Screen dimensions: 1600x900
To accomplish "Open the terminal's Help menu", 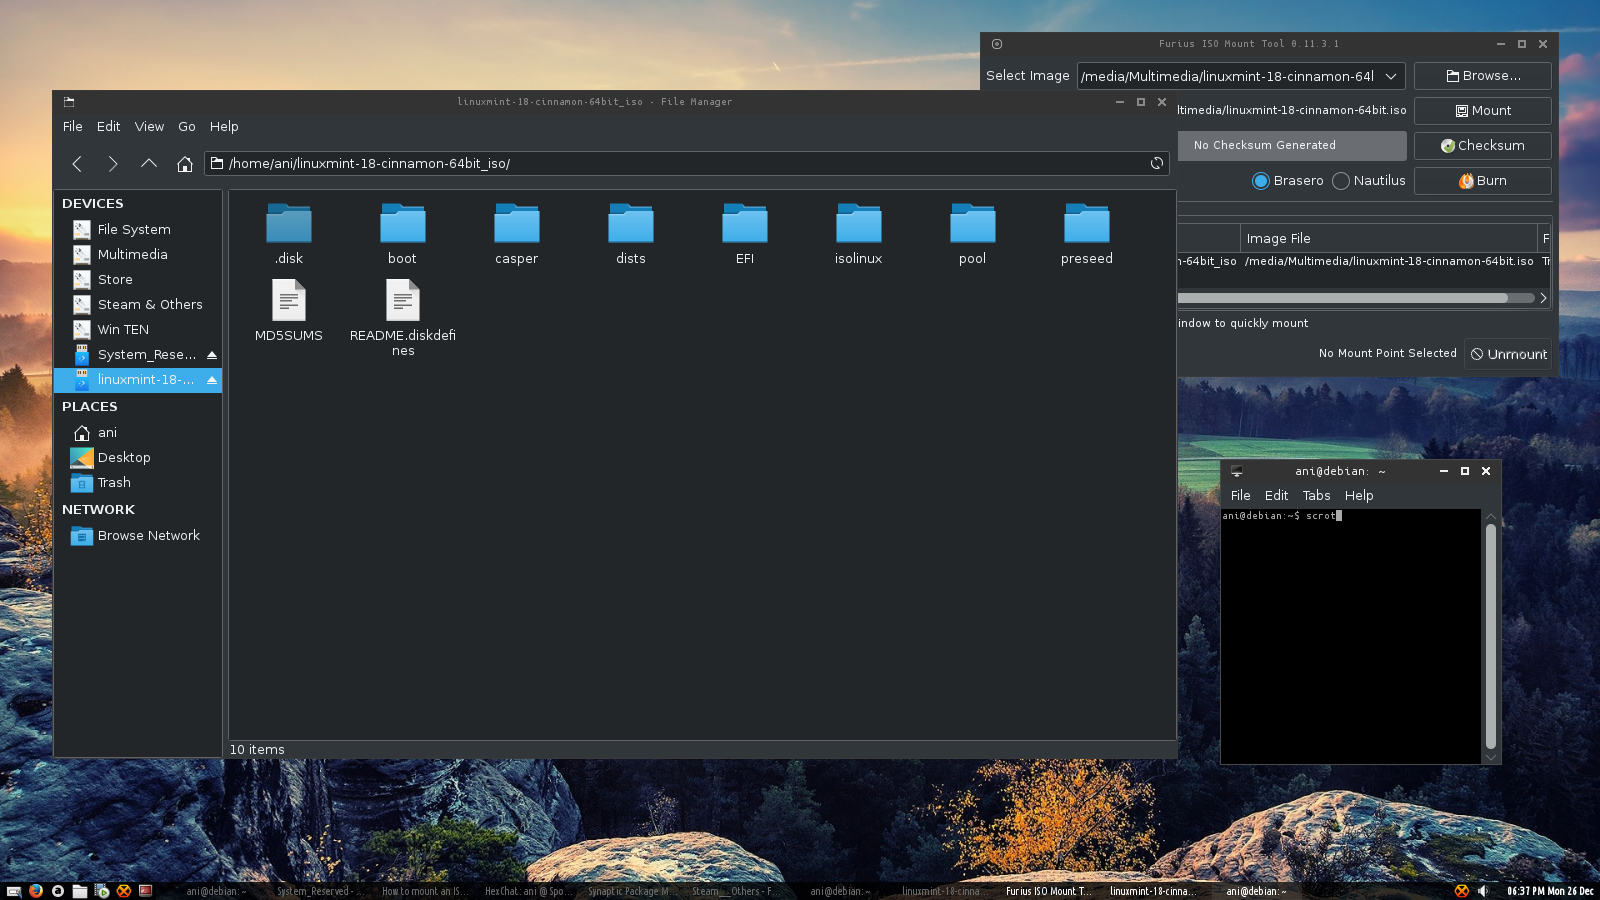I will pyautogui.click(x=1359, y=496).
